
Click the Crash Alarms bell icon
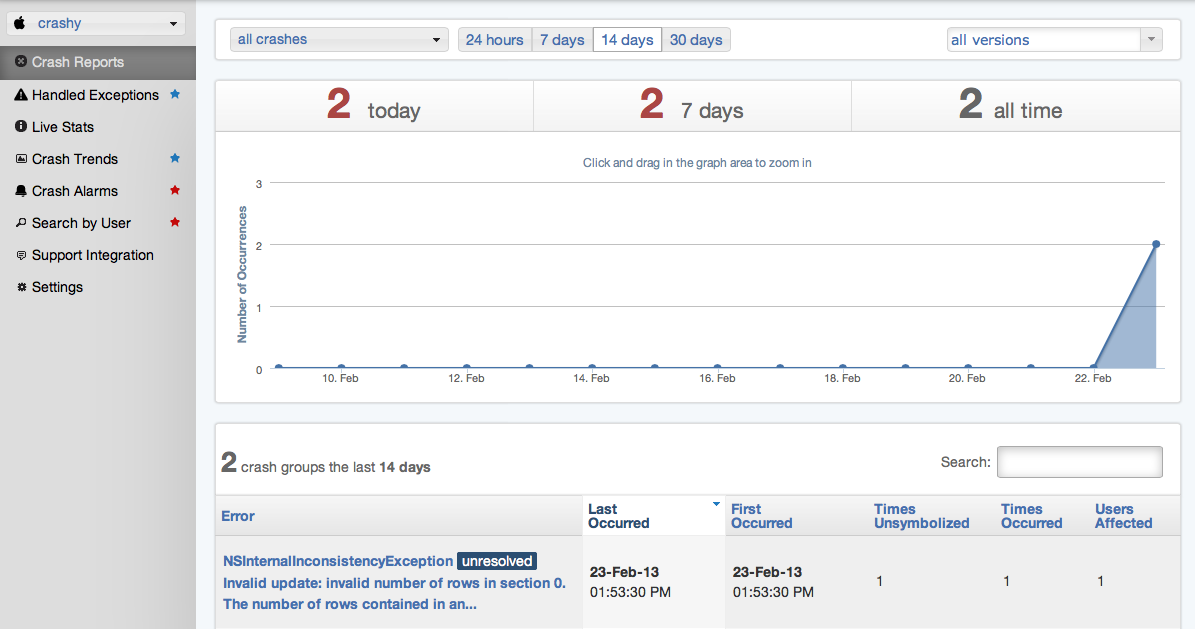pos(21,191)
